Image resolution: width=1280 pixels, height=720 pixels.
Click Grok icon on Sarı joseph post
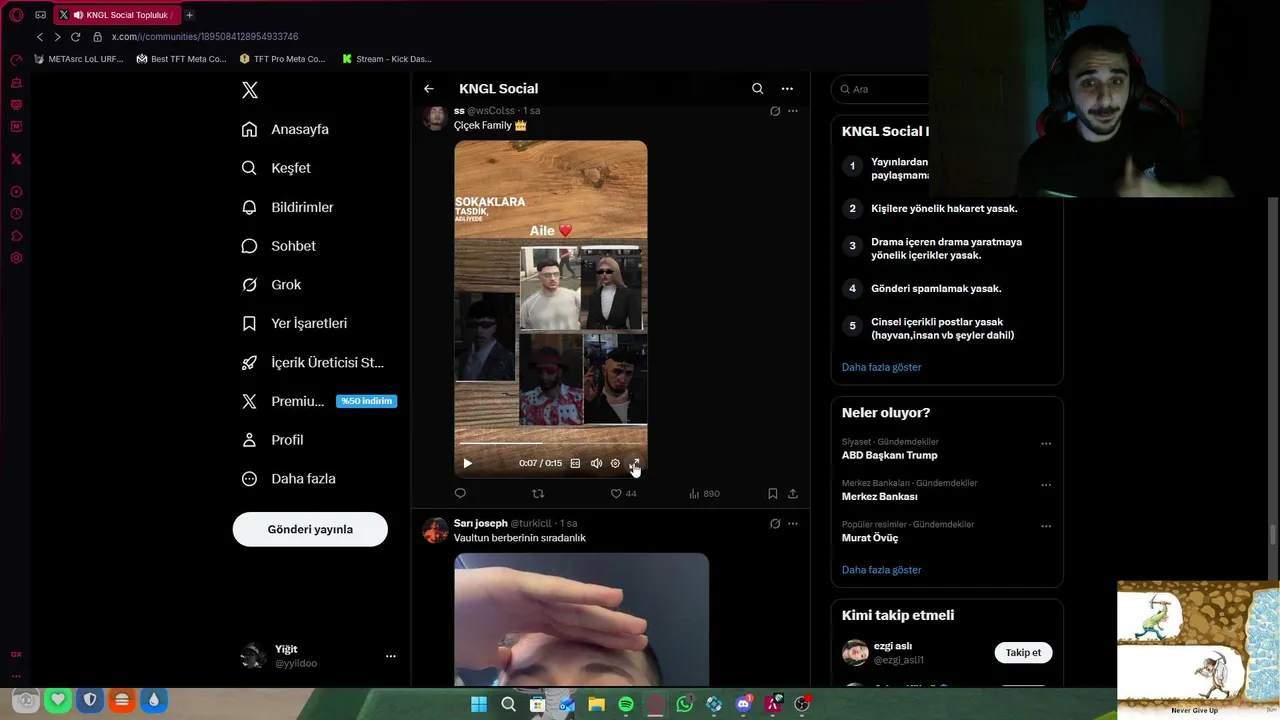point(775,523)
